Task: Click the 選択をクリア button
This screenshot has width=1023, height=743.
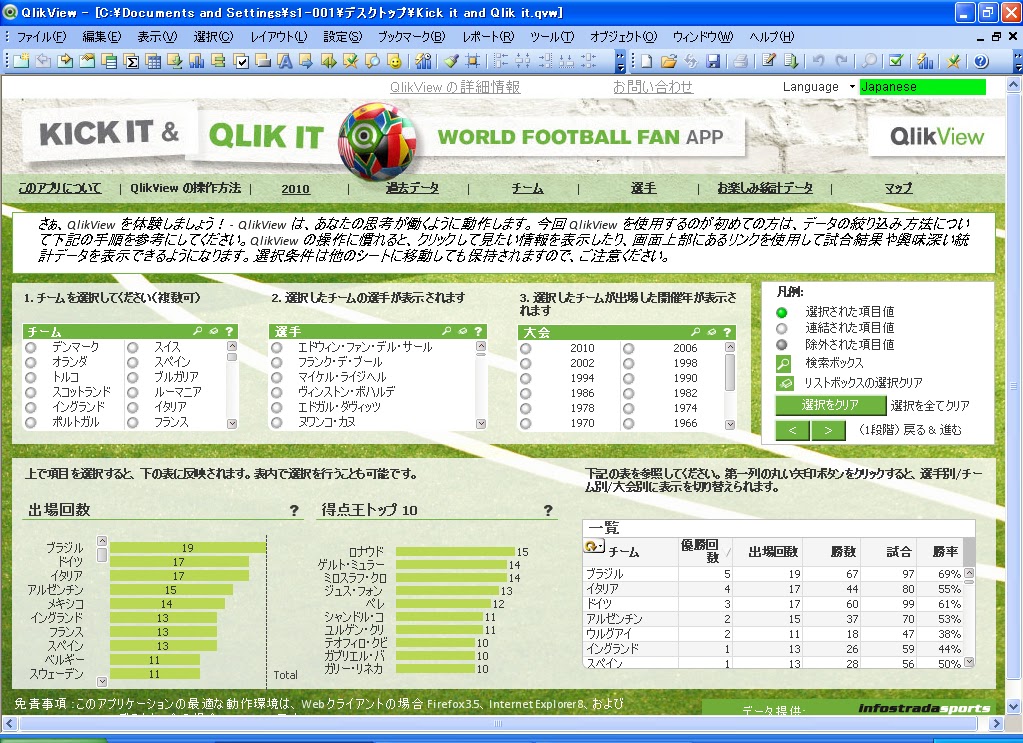Action: tap(831, 405)
